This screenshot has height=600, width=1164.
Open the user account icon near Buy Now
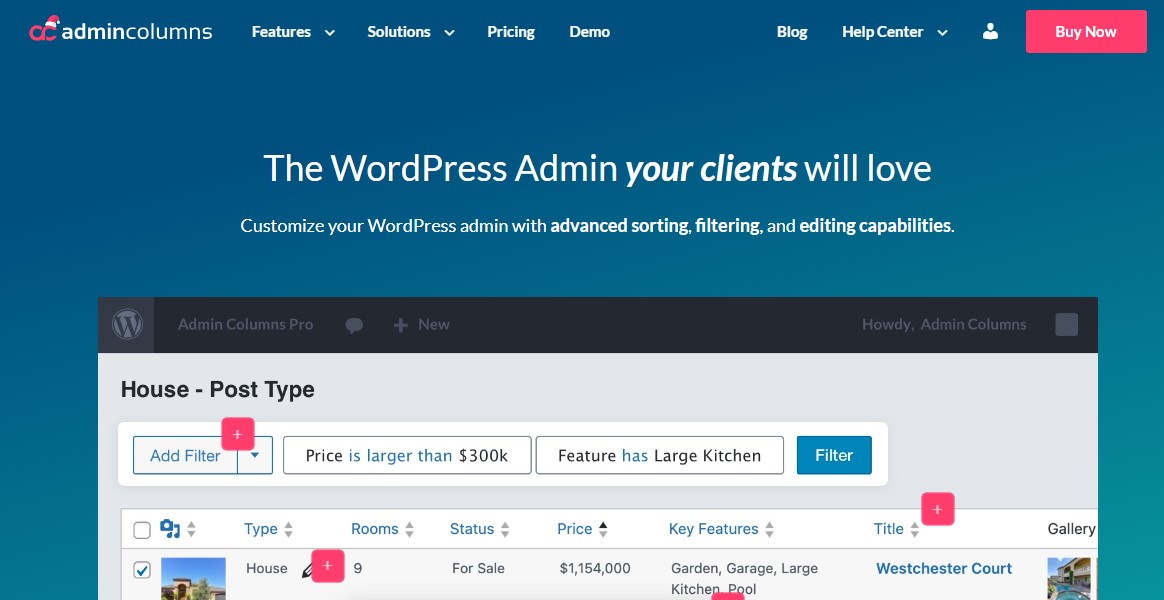click(x=990, y=31)
